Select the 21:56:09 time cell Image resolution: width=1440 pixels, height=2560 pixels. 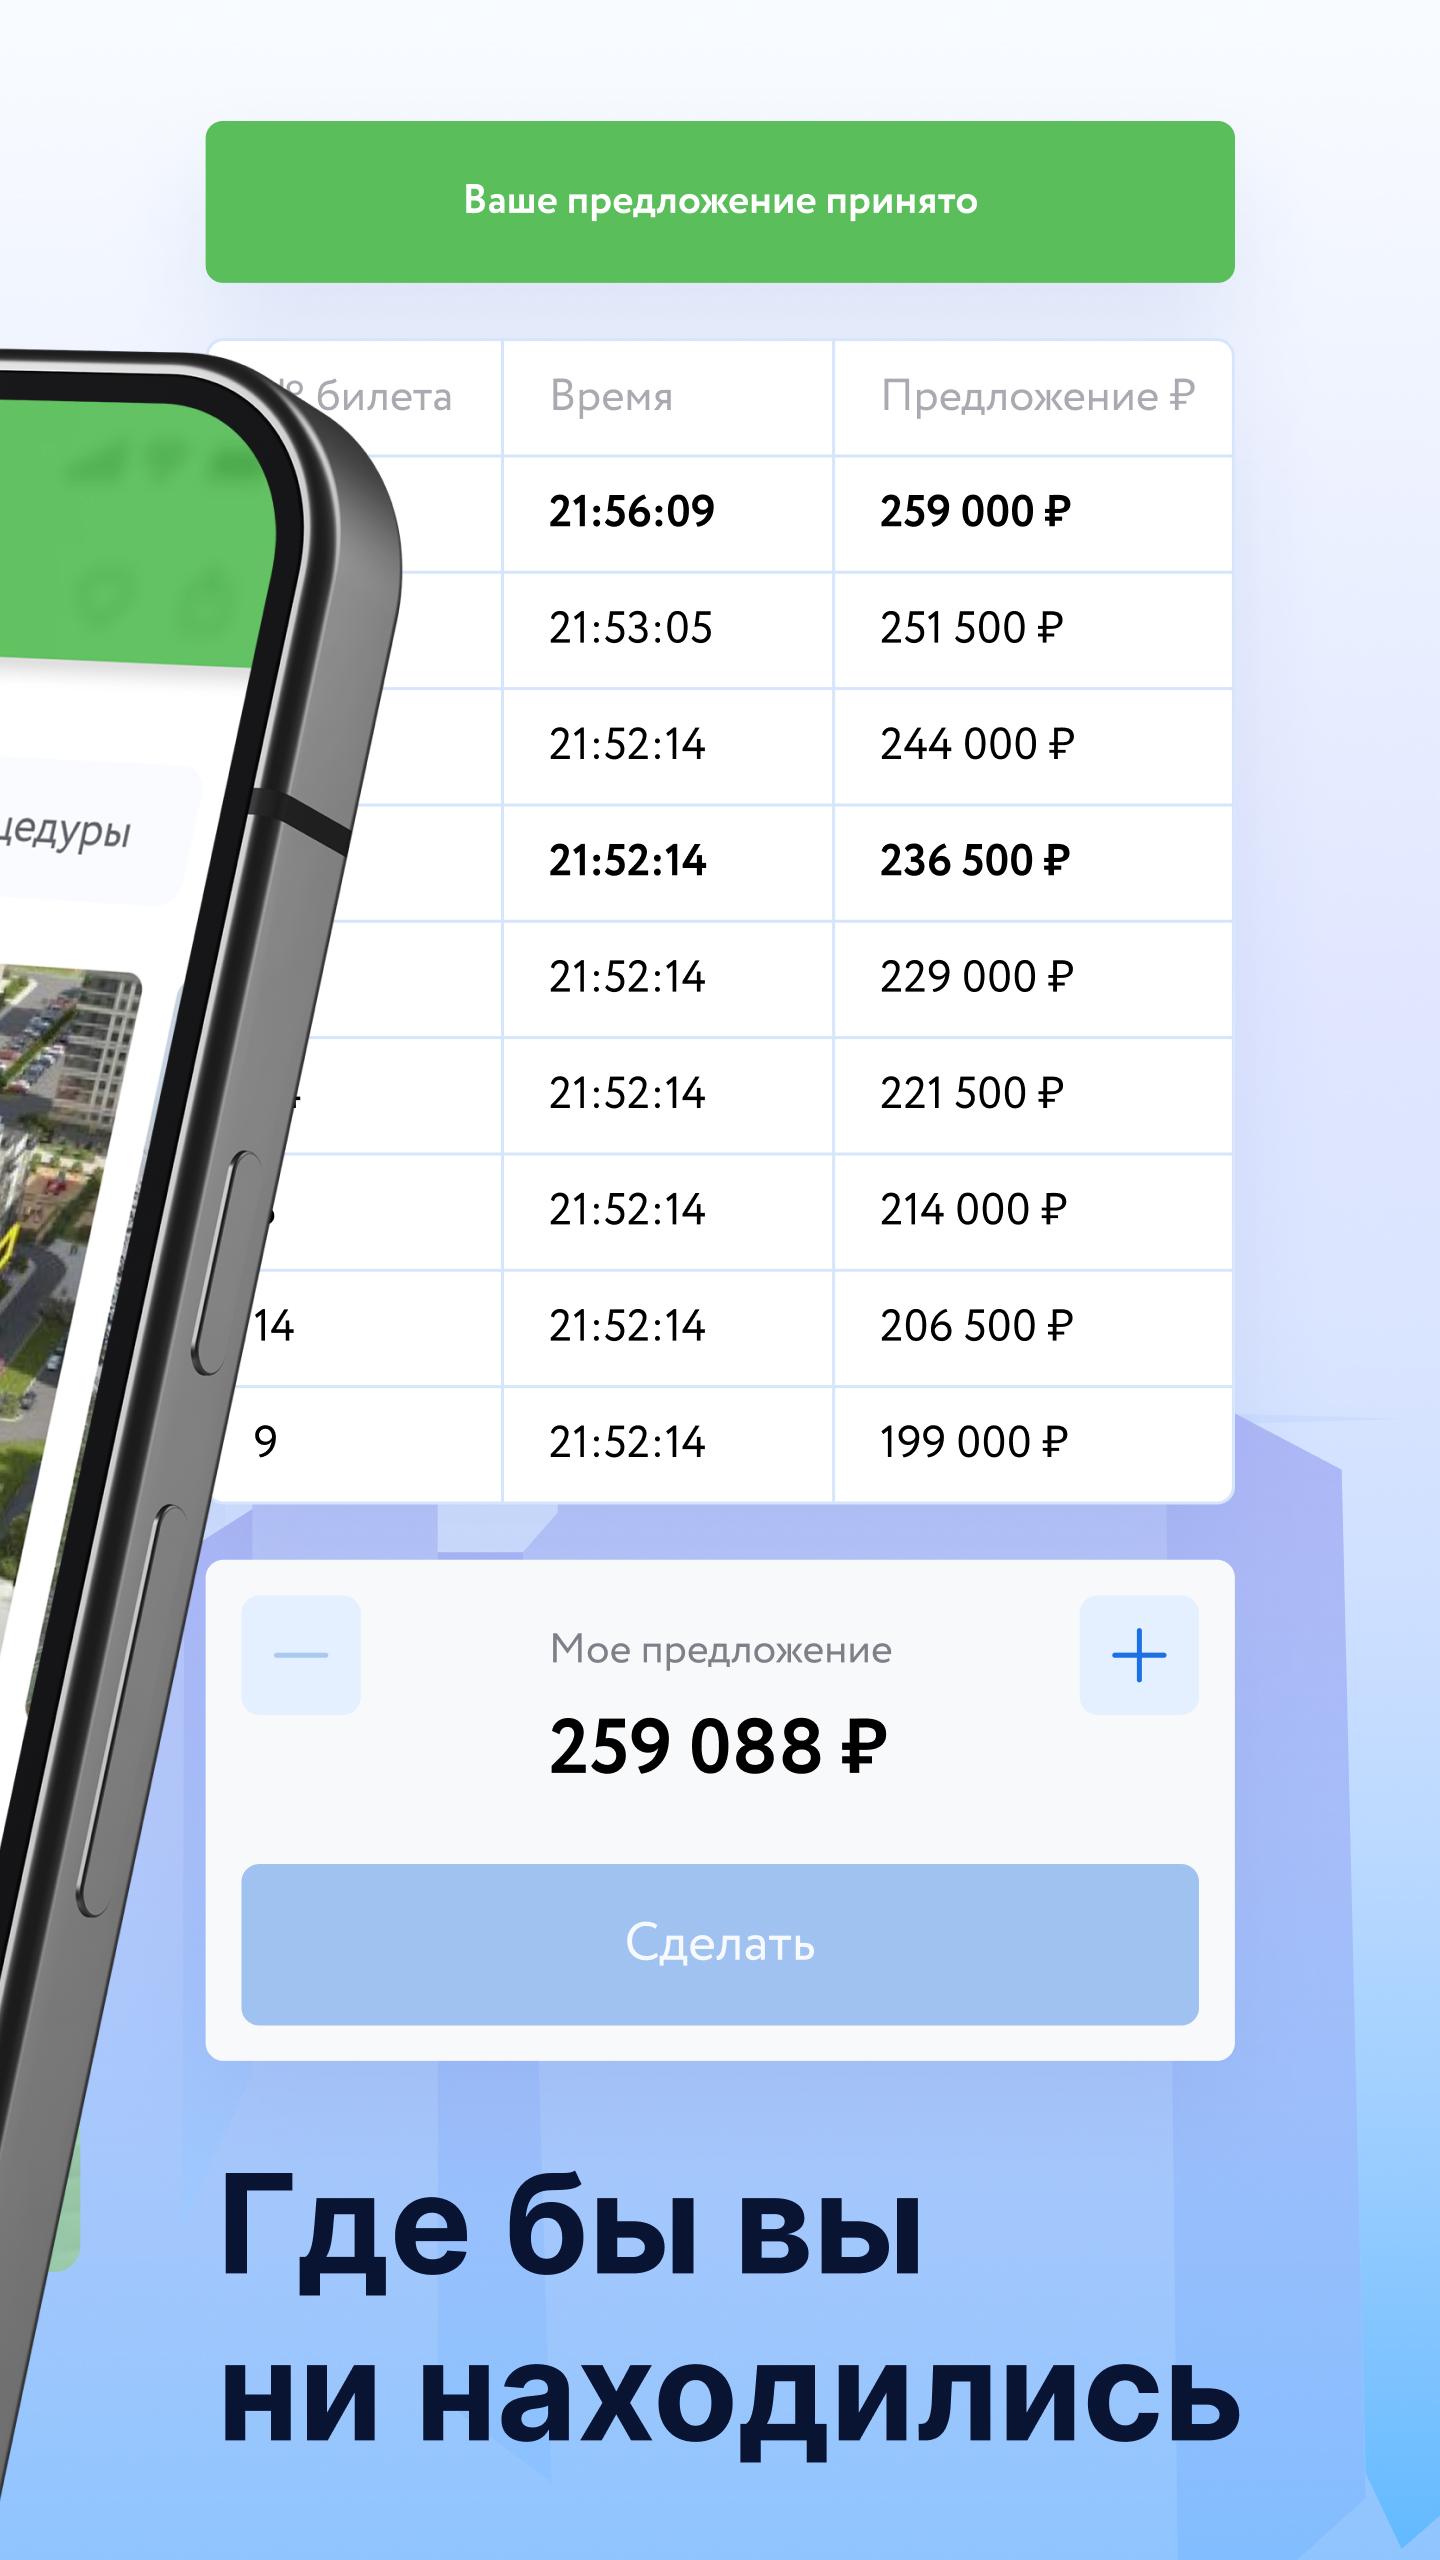tap(632, 512)
